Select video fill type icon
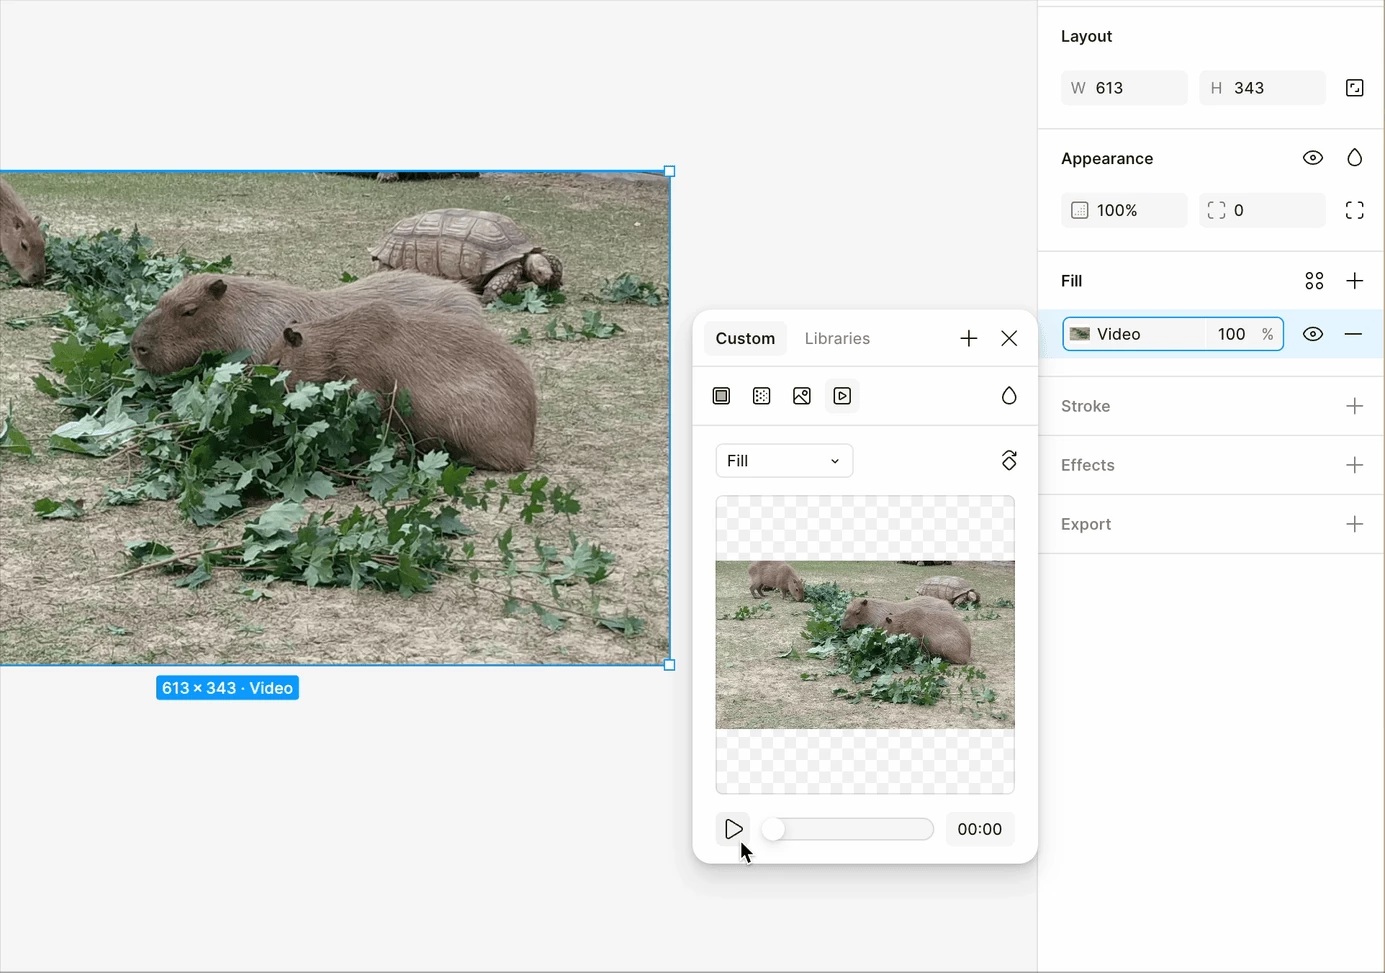The width and height of the screenshot is (1385, 973). (x=842, y=396)
